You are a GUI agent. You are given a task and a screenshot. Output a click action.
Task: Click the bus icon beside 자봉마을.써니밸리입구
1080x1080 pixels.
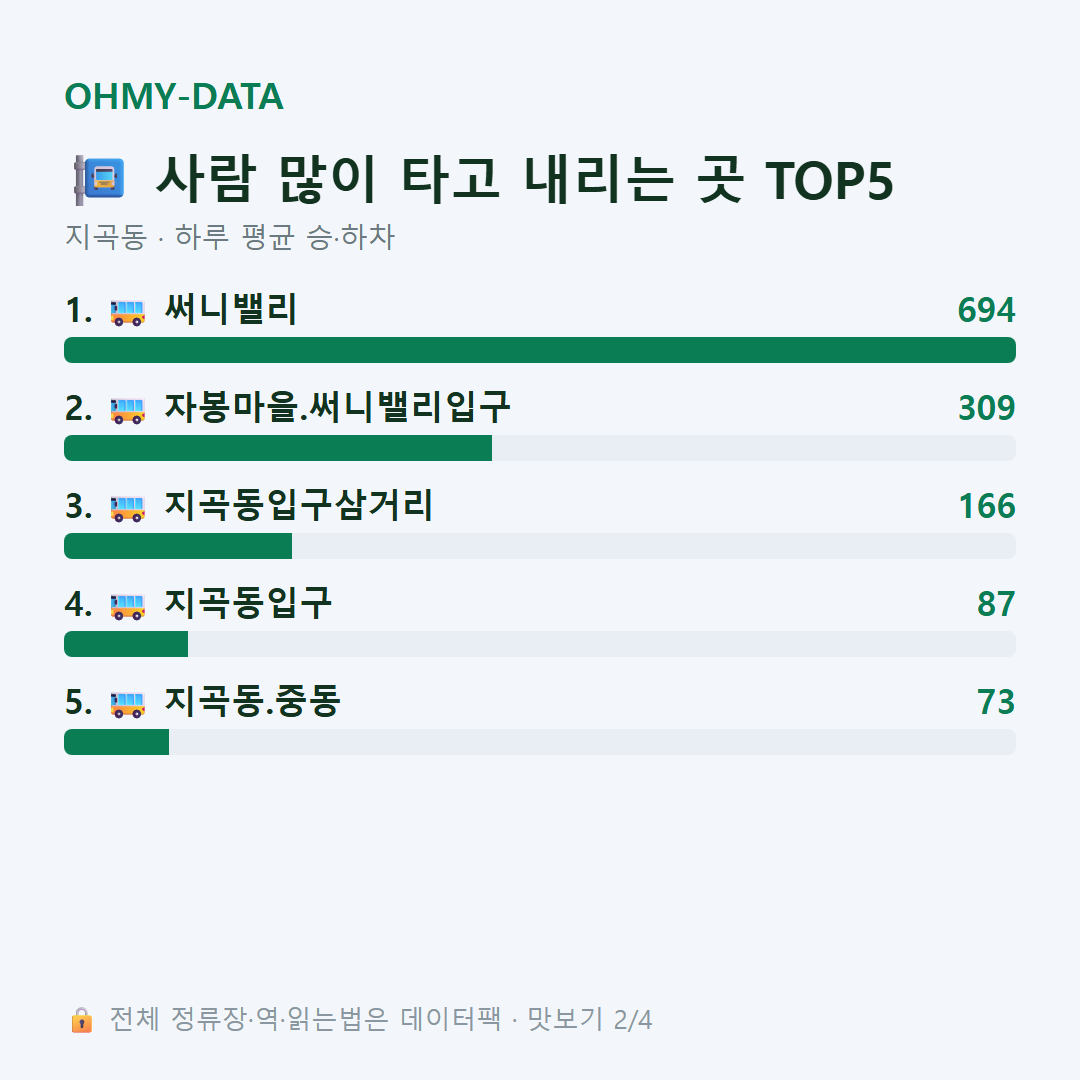(x=127, y=409)
